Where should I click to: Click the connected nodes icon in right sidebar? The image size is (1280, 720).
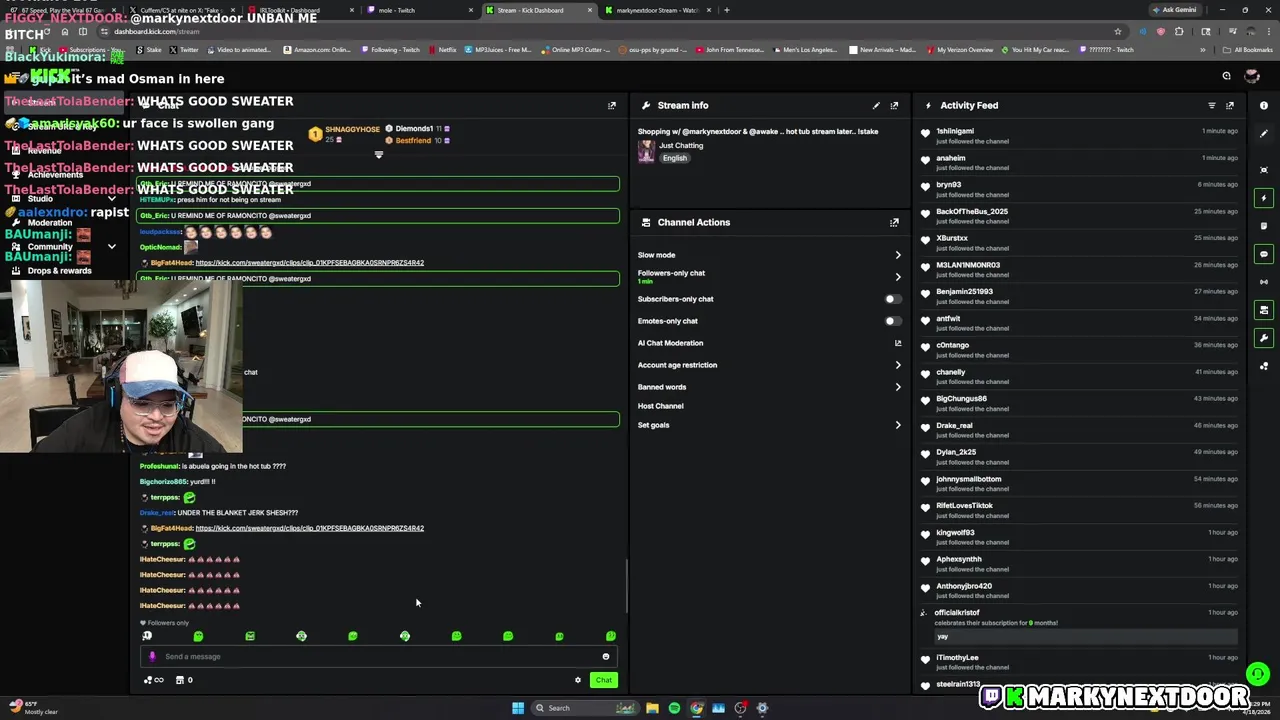pyautogui.click(x=1264, y=366)
